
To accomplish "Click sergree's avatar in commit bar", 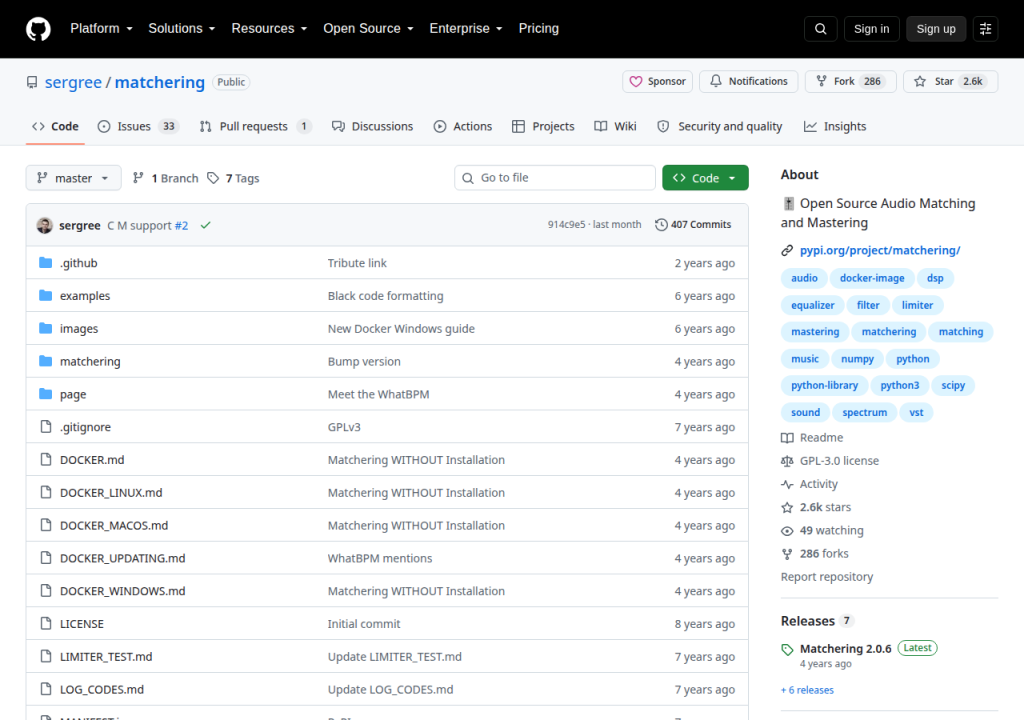I will coord(44,225).
